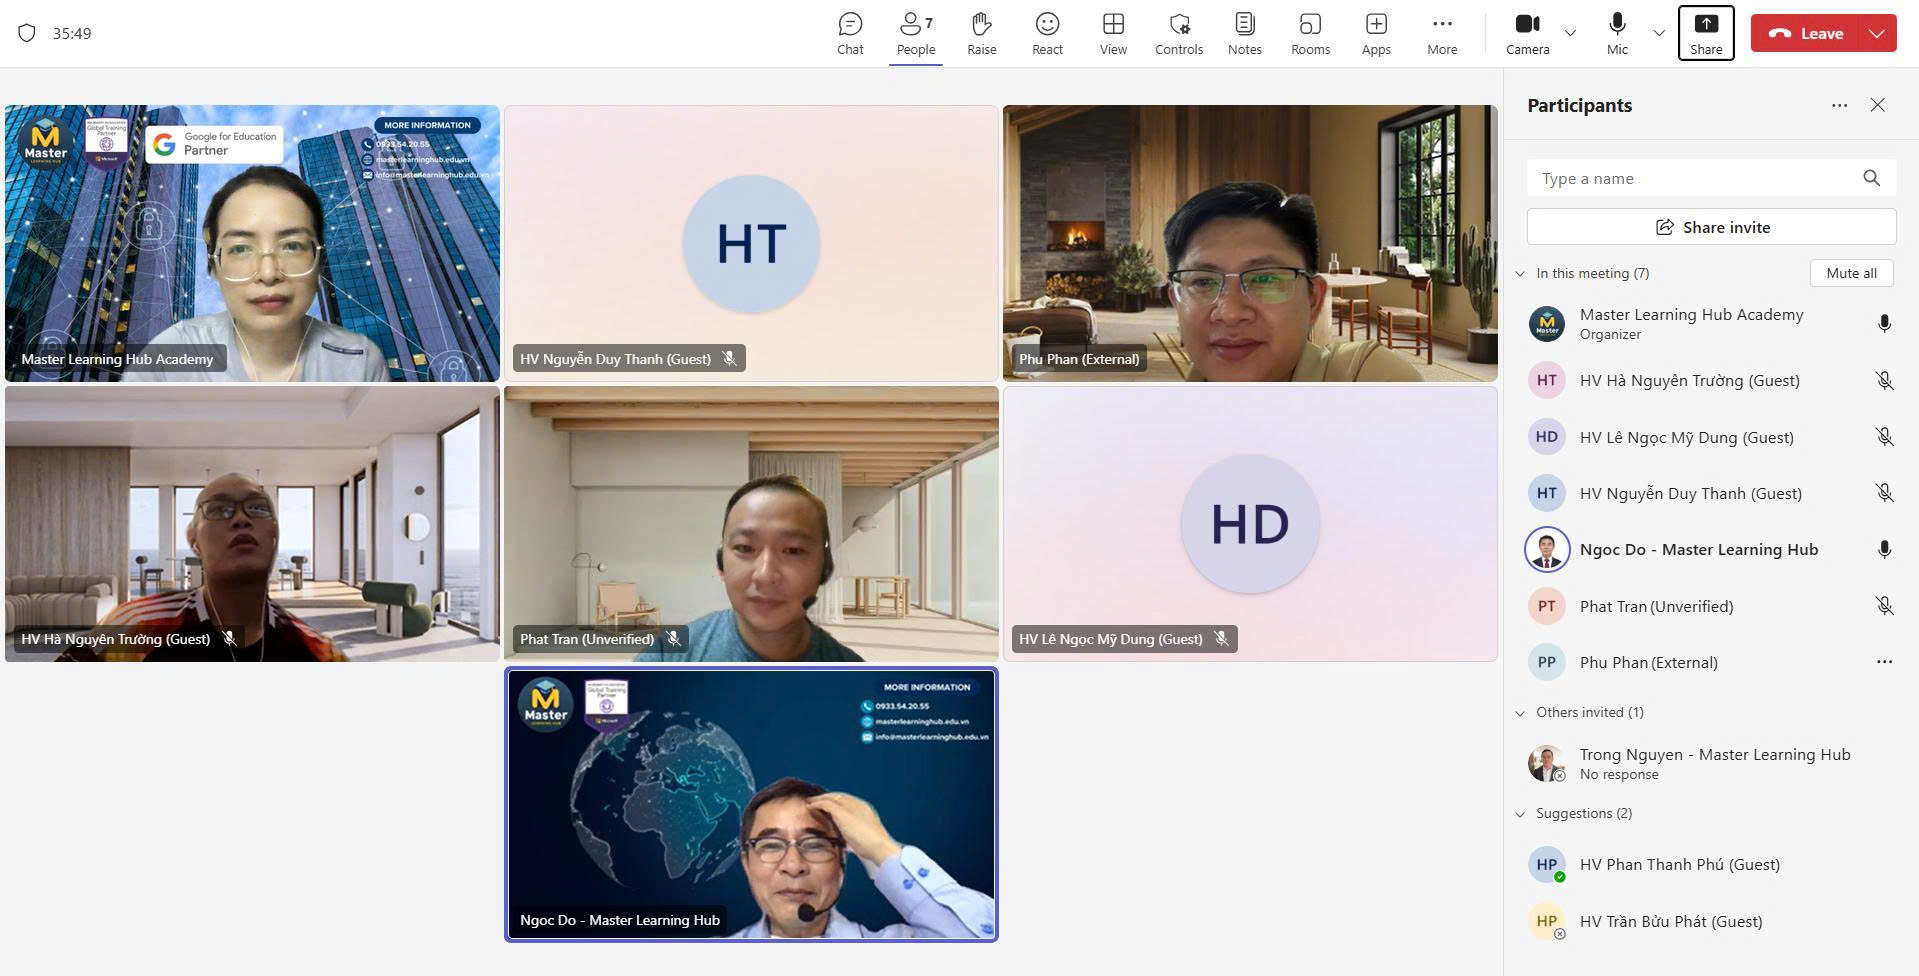Collapse the In this meeting section
Image resolution: width=1919 pixels, height=976 pixels.
click(x=1520, y=274)
